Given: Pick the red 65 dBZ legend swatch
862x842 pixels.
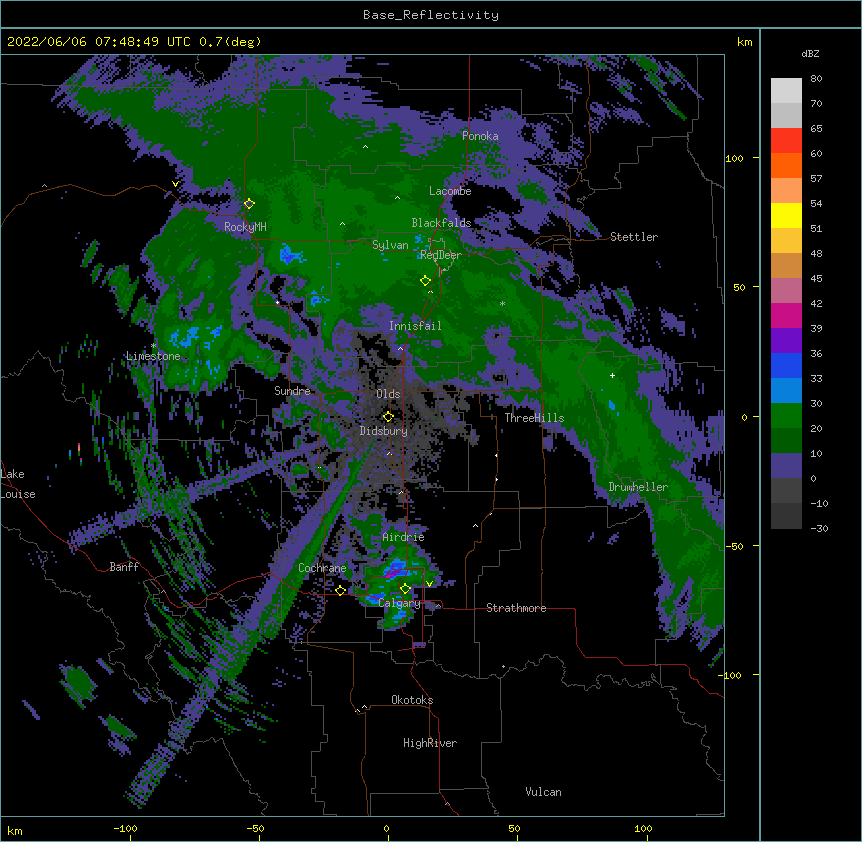Looking at the screenshot, I should click(786, 140).
